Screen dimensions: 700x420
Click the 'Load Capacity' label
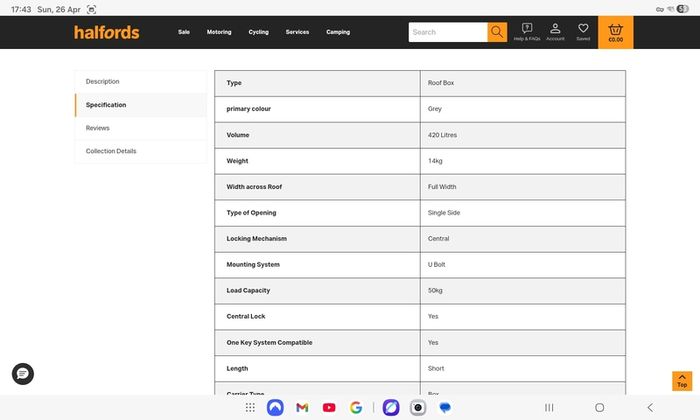[248, 290]
